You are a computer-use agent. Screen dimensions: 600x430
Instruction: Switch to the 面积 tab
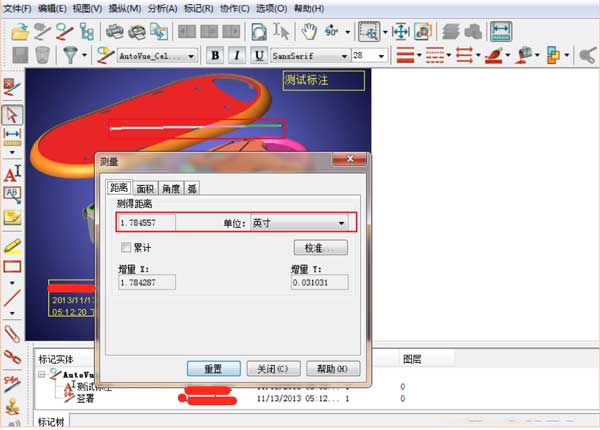pyautogui.click(x=145, y=189)
